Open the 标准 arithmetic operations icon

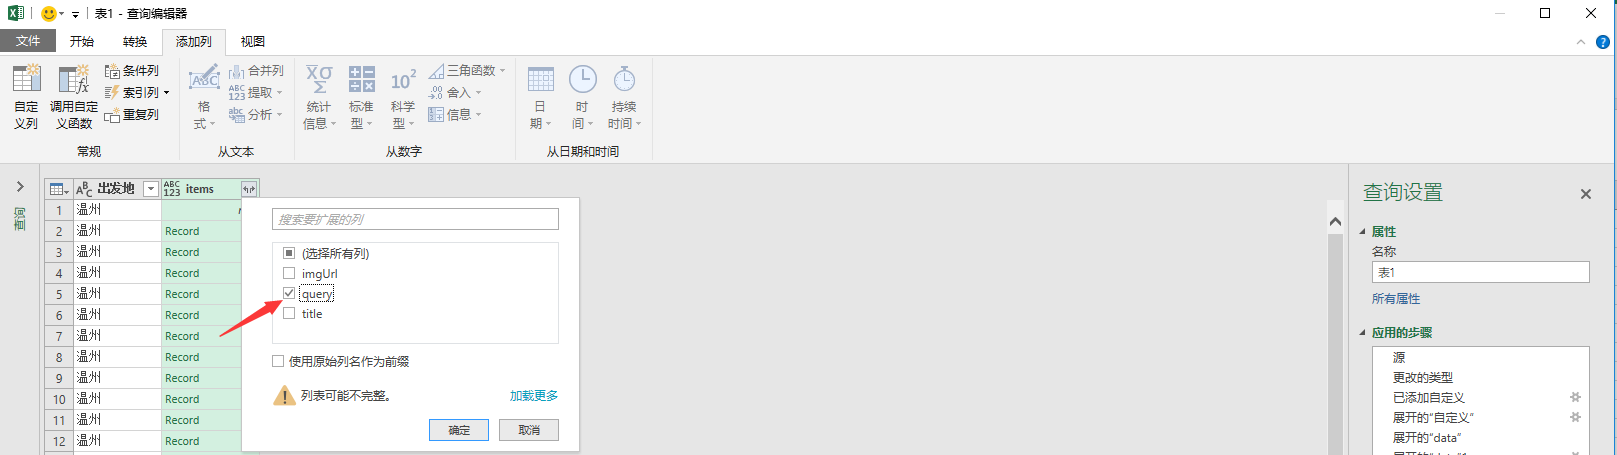(361, 79)
